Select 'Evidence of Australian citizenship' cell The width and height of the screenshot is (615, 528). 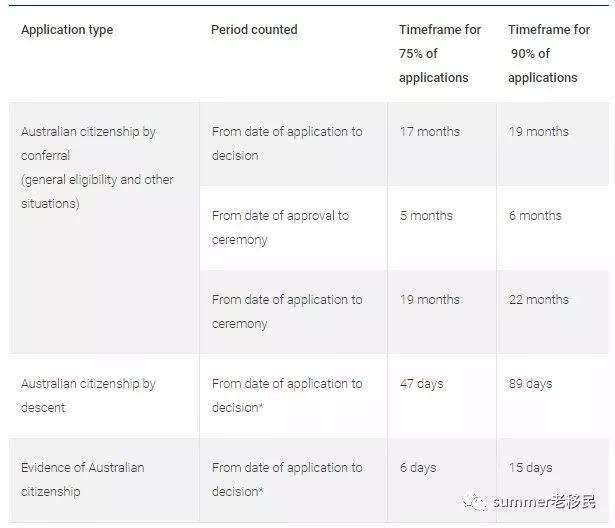point(104,480)
